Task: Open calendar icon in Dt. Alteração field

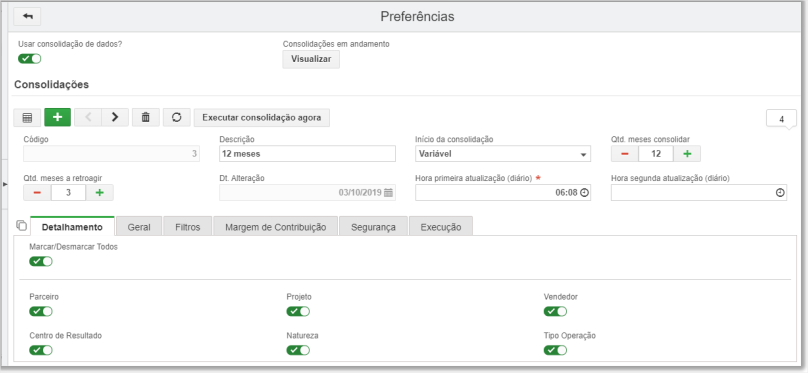Action: click(389, 193)
